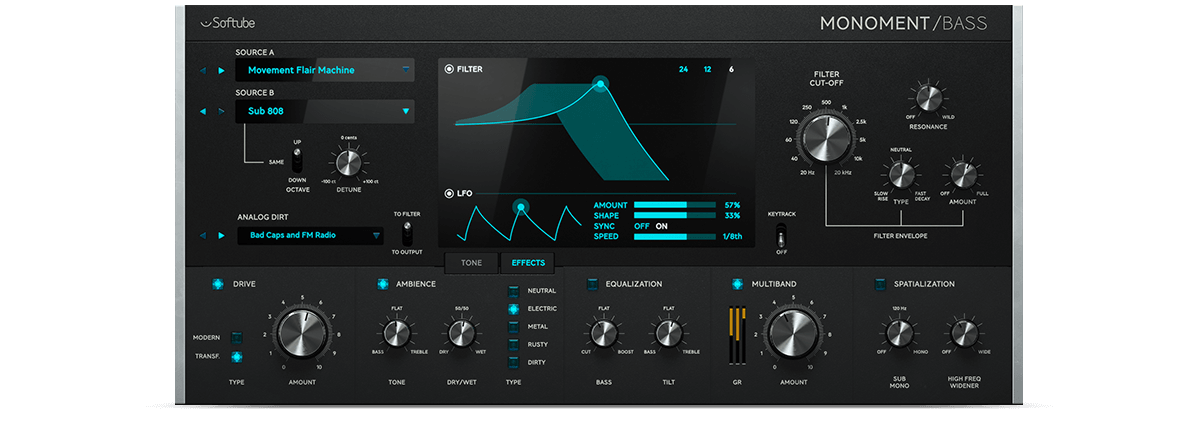The height and width of the screenshot is (432, 1200).
Task: Switch to the Tone tab
Action: (471, 263)
